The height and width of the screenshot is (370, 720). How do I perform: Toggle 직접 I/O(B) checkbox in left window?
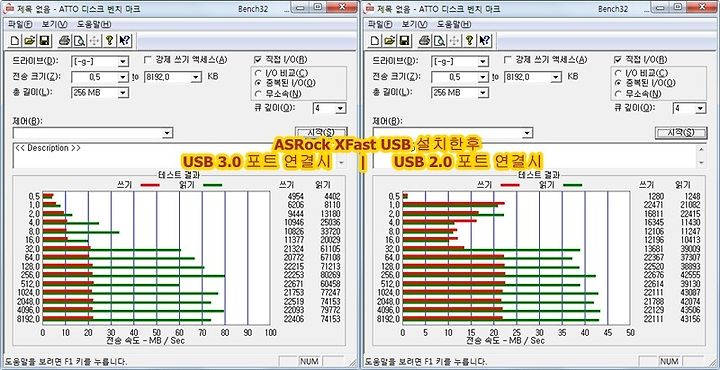[257, 60]
